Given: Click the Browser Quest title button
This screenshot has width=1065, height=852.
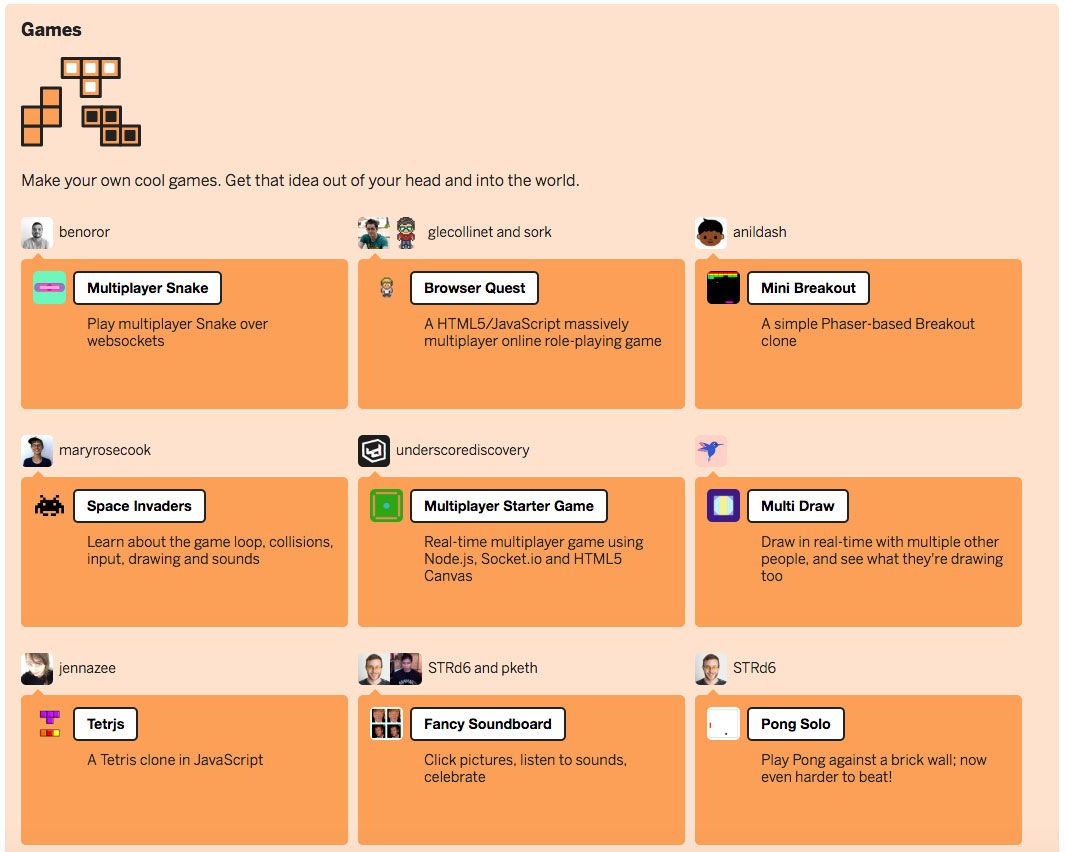Looking at the screenshot, I should pyautogui.click(x=474, y=287).
